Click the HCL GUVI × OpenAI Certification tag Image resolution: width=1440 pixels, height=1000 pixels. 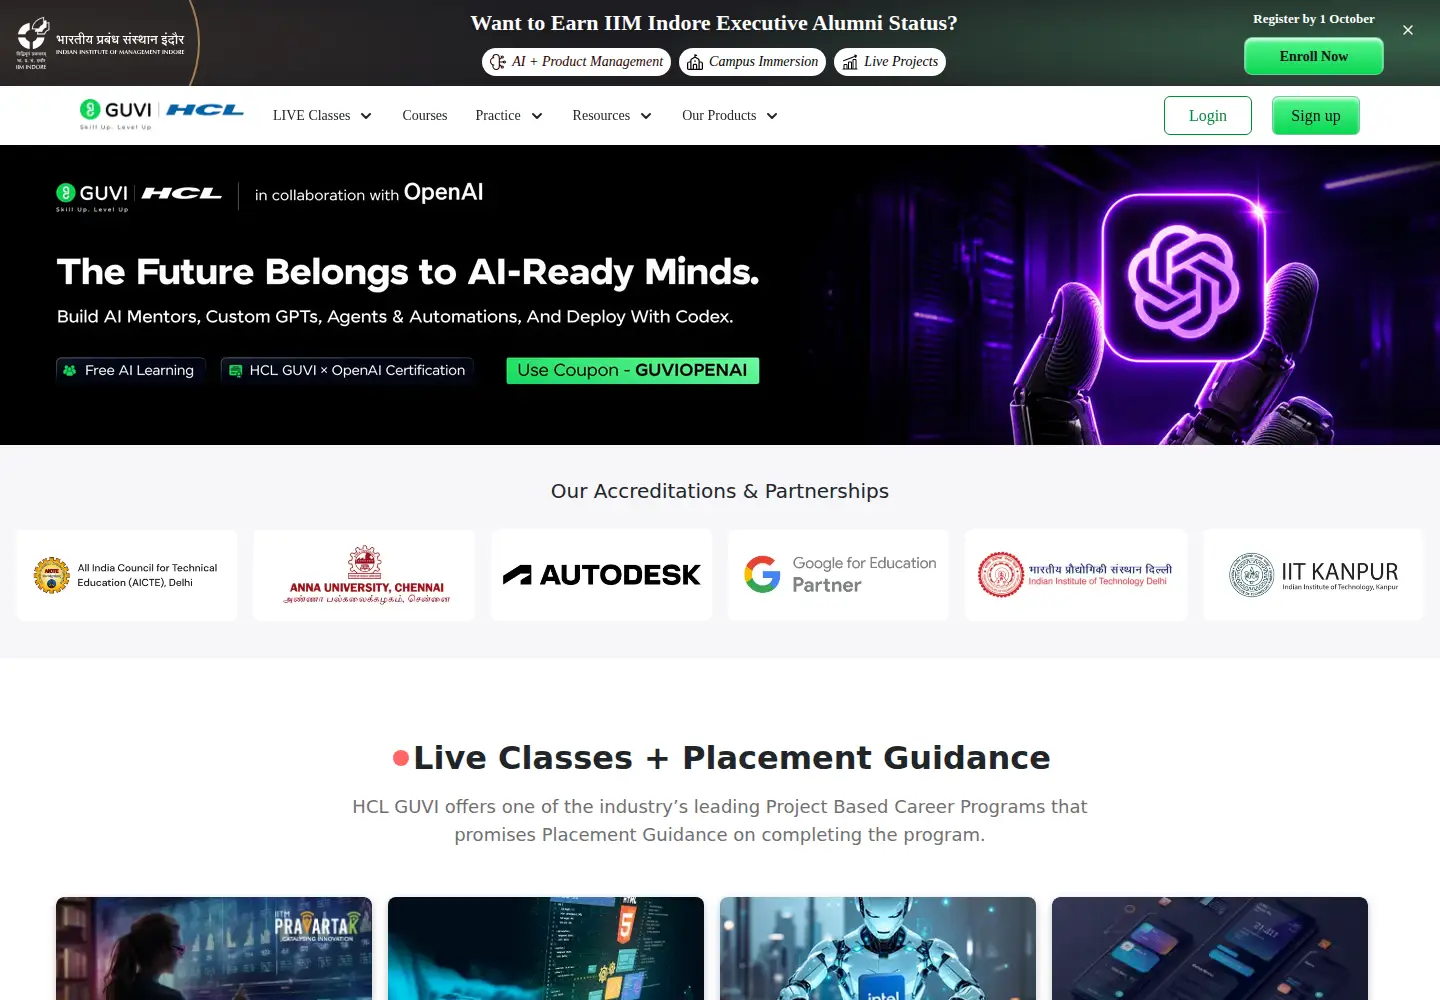347,370
